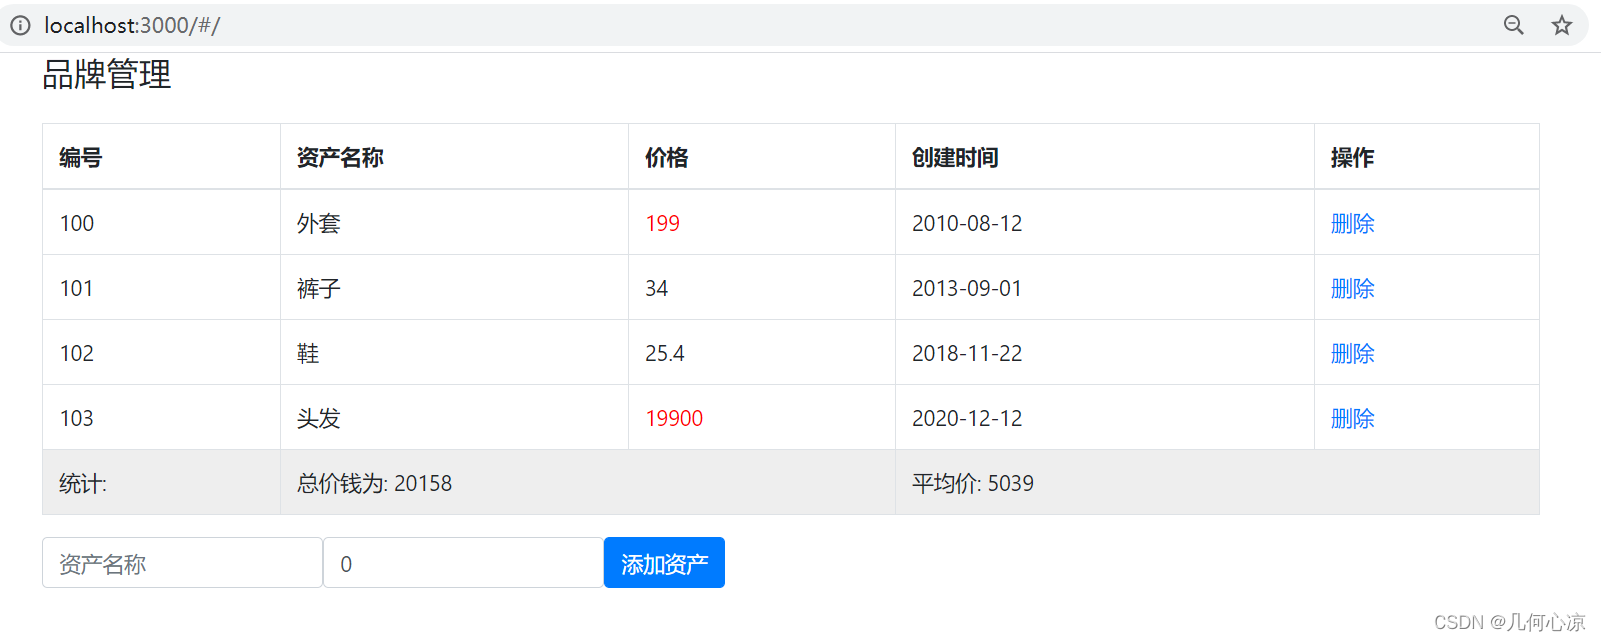Screen dimensions: 1601x641
Task: Delete the 裤子 row
Action: [x=1352, y=288]
